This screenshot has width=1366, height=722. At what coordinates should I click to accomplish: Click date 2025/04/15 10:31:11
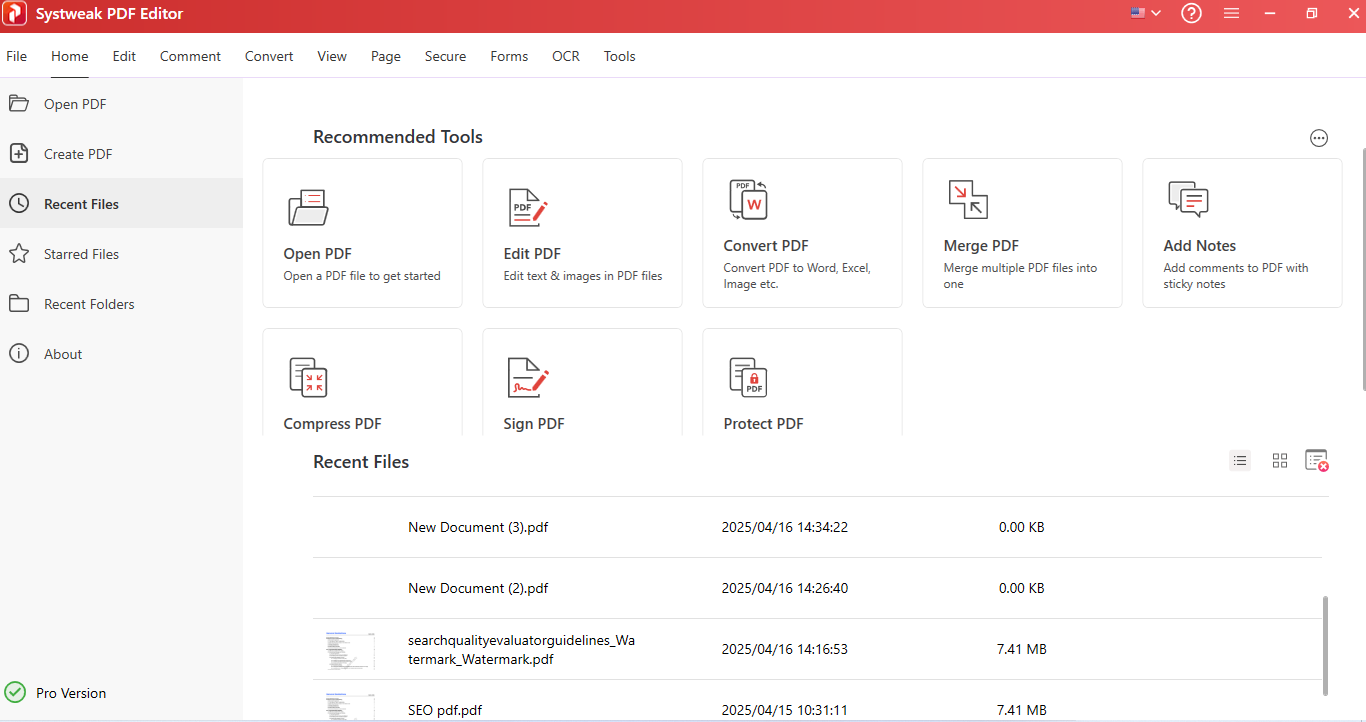click(785, 710)
